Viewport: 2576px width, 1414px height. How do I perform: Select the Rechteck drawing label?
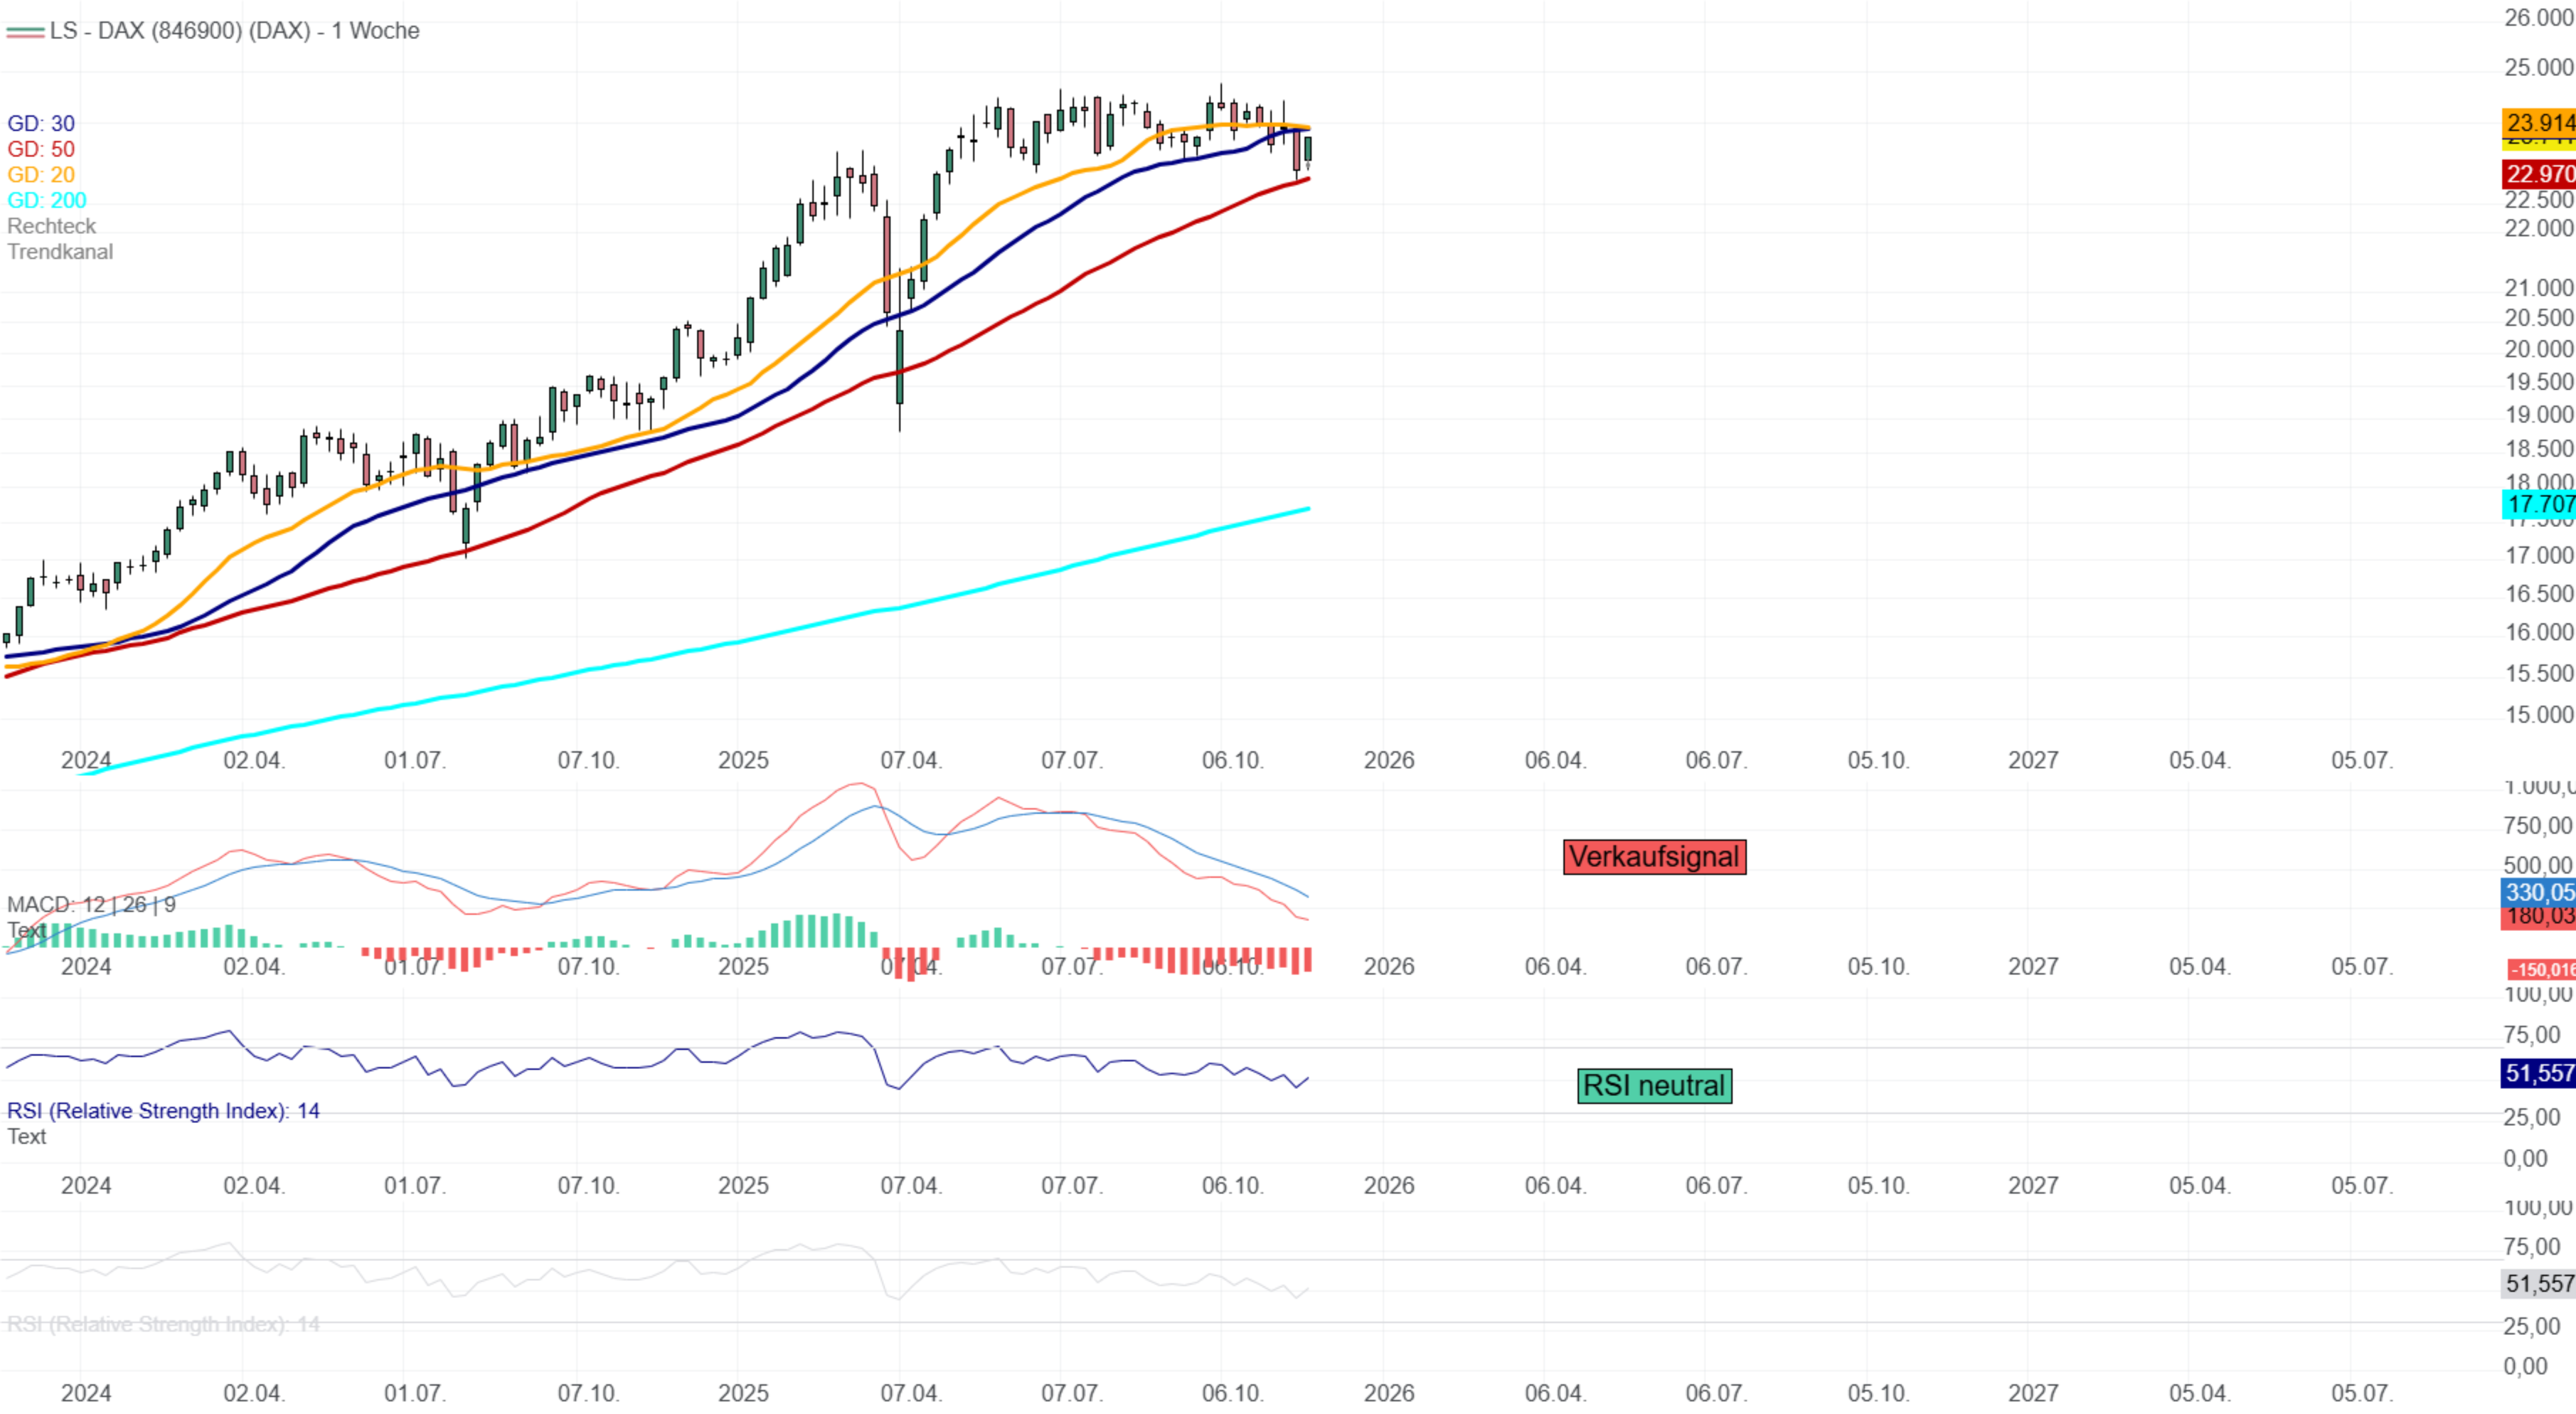52,226
